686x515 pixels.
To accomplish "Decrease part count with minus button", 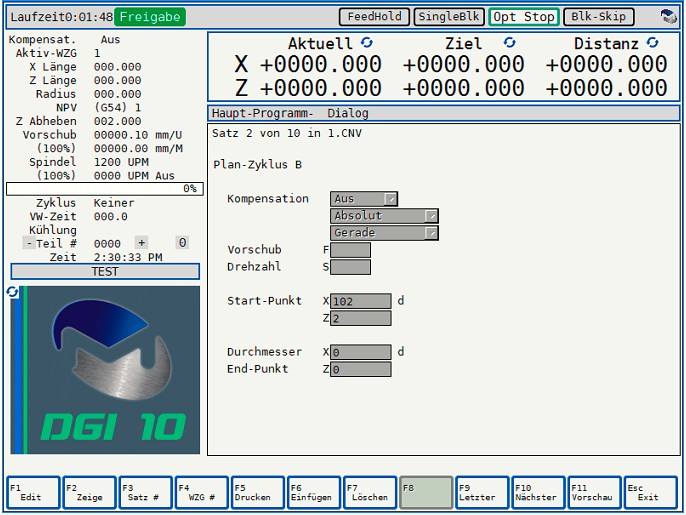I will point(29,243).
